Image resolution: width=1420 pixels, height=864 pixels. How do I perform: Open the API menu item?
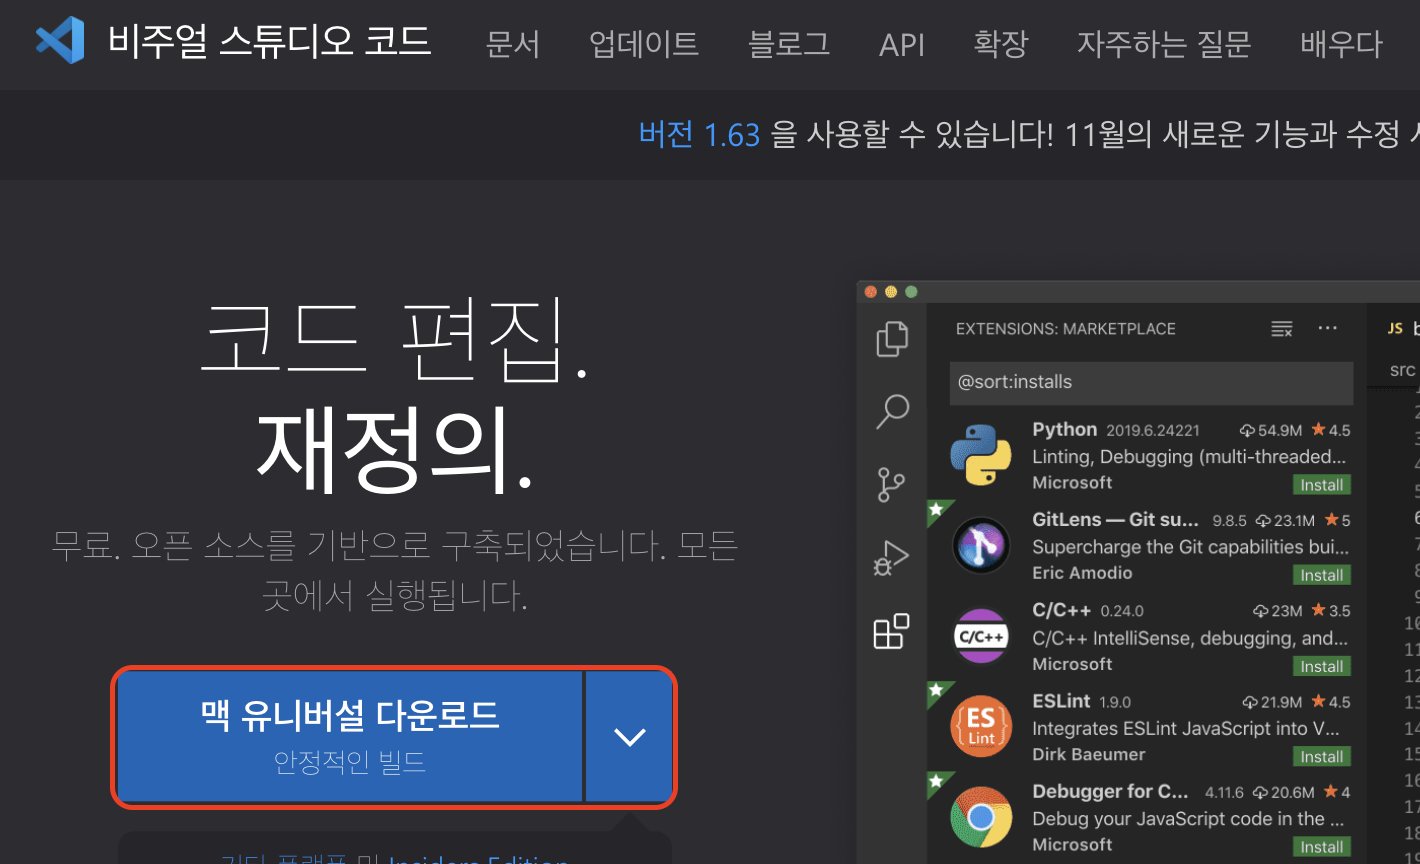(x=902, y=45)
